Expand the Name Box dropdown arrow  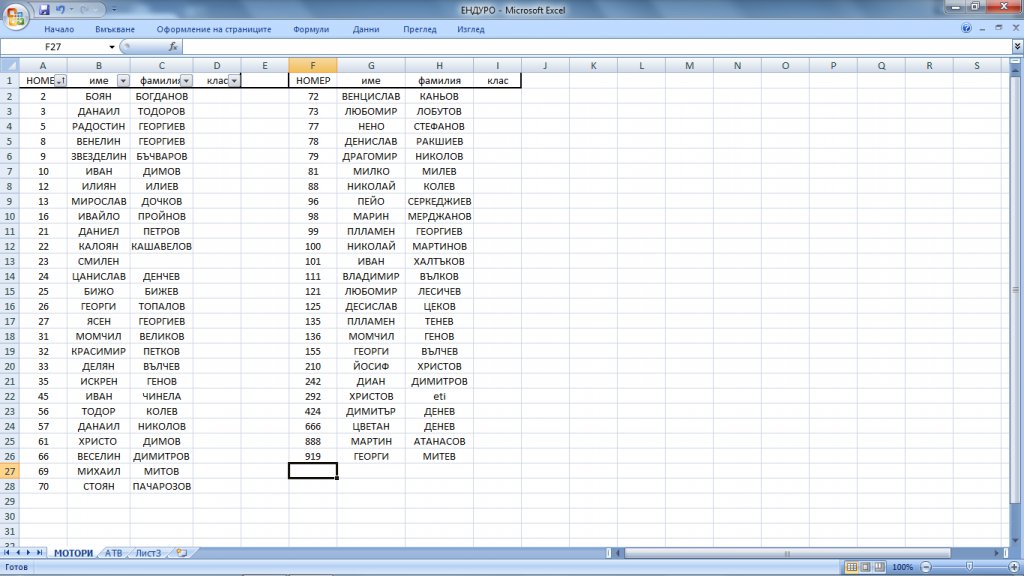tap(112, 47)
